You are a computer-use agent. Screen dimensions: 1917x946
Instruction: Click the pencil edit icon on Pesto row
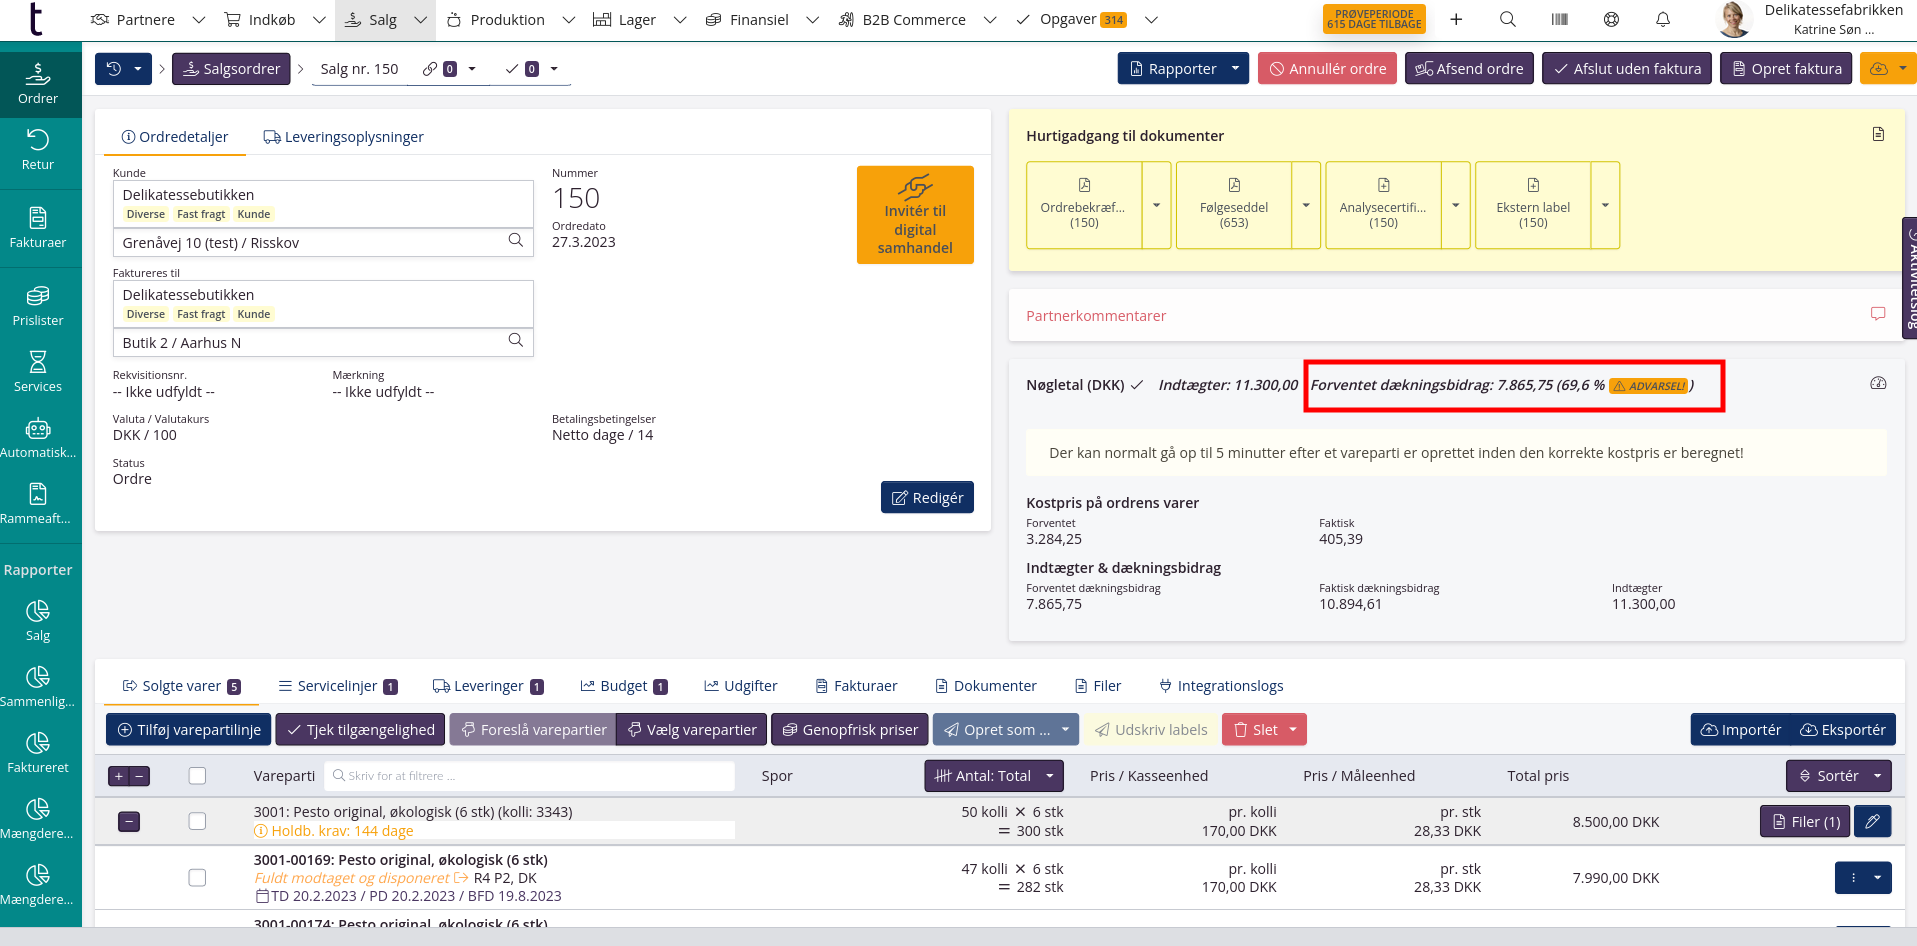point(1873,821)
